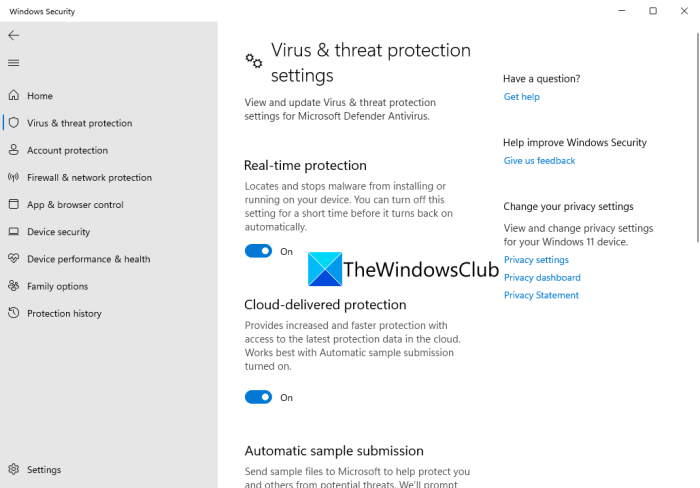Screen dimensions: 700x488
Task: Open the Get help link
Action: pyautogui.click(x=521, y=97)
